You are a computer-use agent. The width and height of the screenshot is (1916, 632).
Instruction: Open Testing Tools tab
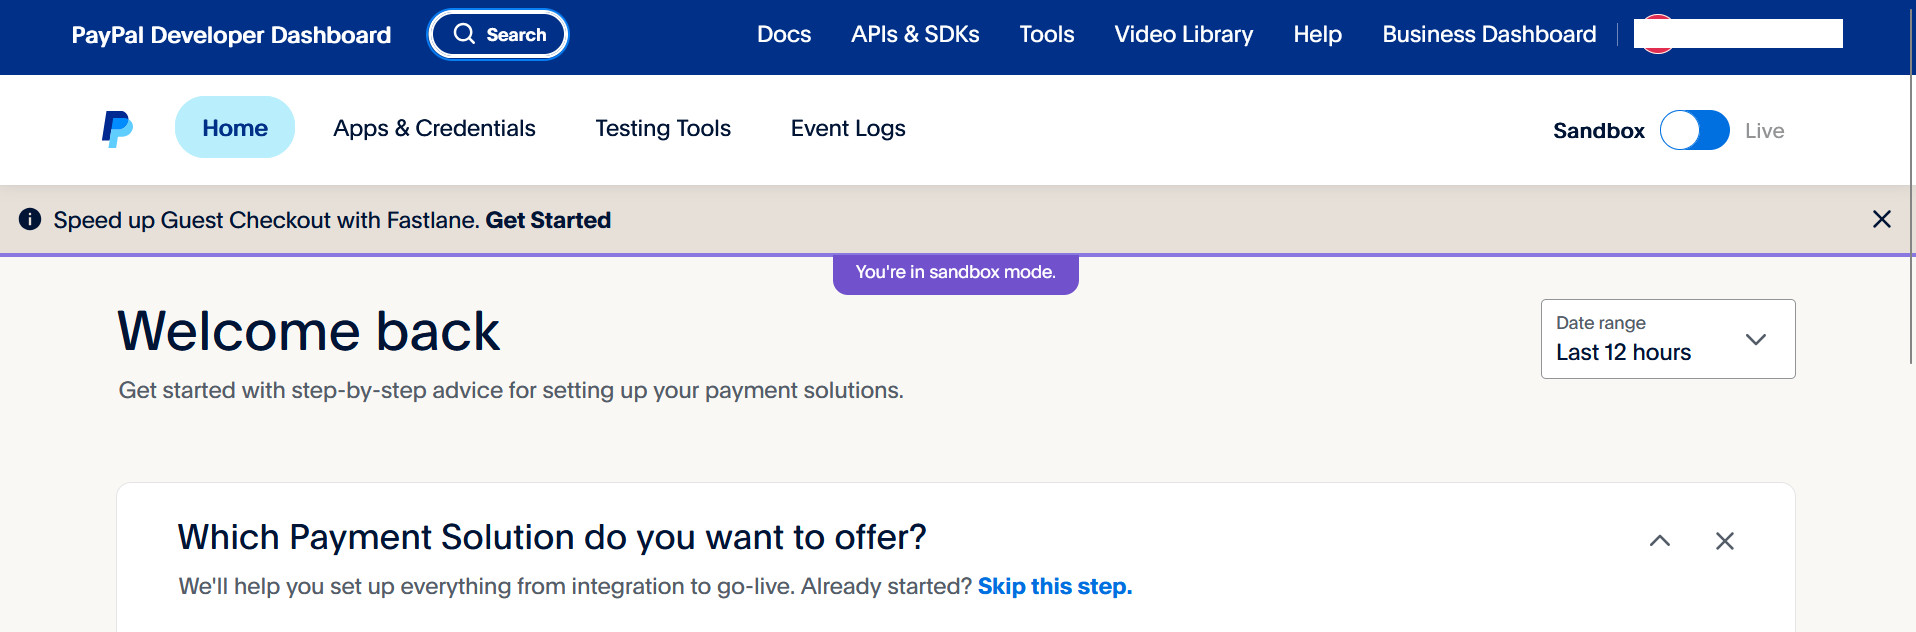(663, 128)
